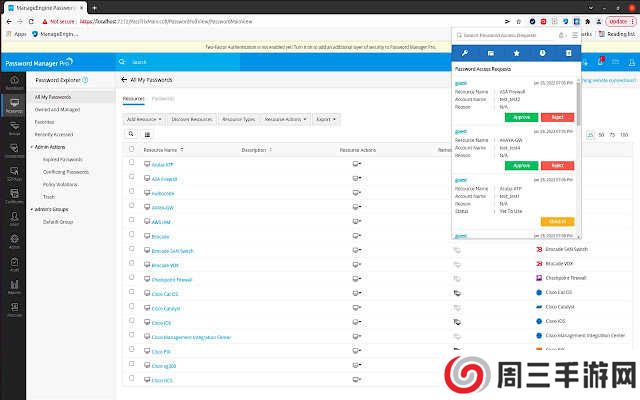This screenshot has width=640, height=400.
Task: Open the Add Resource dropdown
Action: click(x=144, y=119)
